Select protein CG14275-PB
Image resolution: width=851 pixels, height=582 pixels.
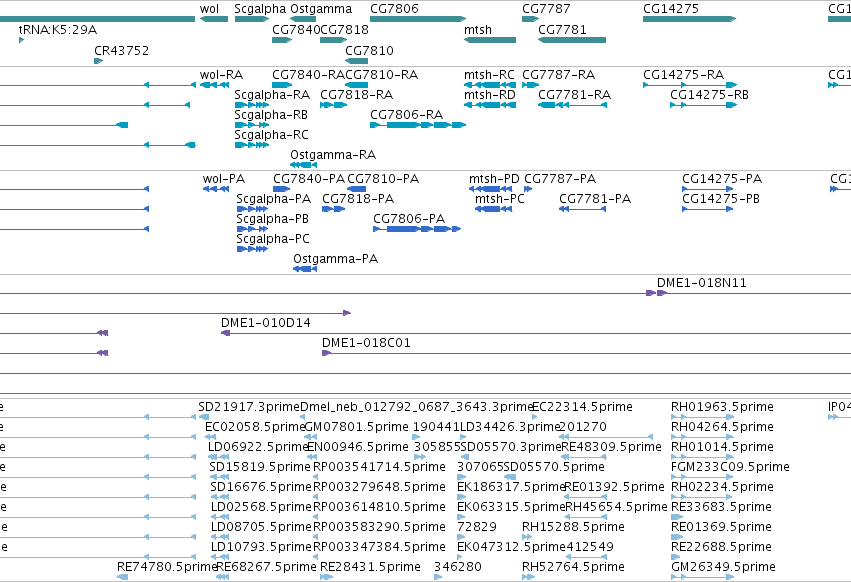(x=708, y=209)
